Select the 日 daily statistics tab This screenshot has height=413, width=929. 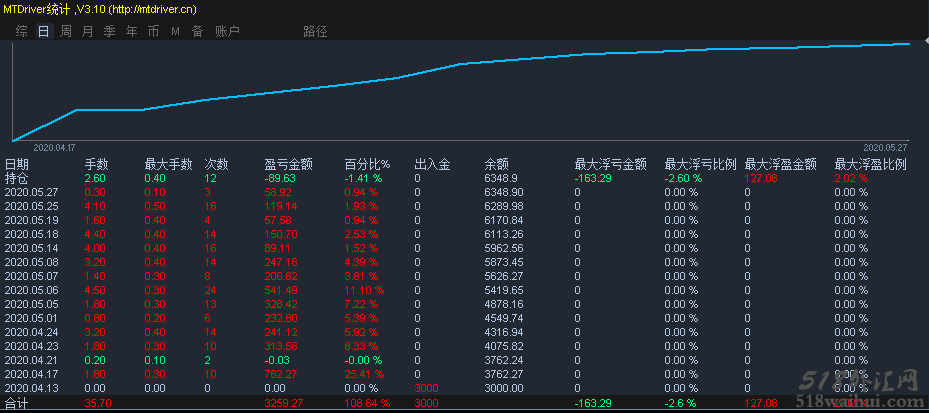click(43, 31)
